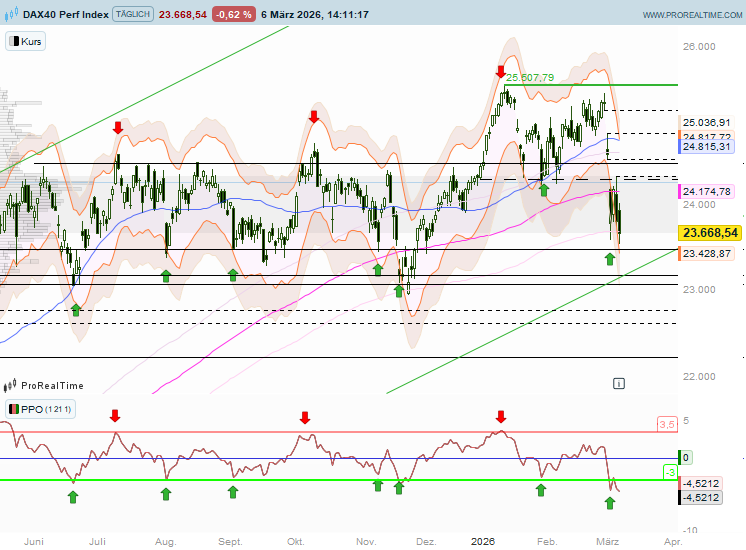Screen dimensions: 746x550
Task: Click the candlestick icon at top left
Action: pyautogui.click(x=14, y=15)
